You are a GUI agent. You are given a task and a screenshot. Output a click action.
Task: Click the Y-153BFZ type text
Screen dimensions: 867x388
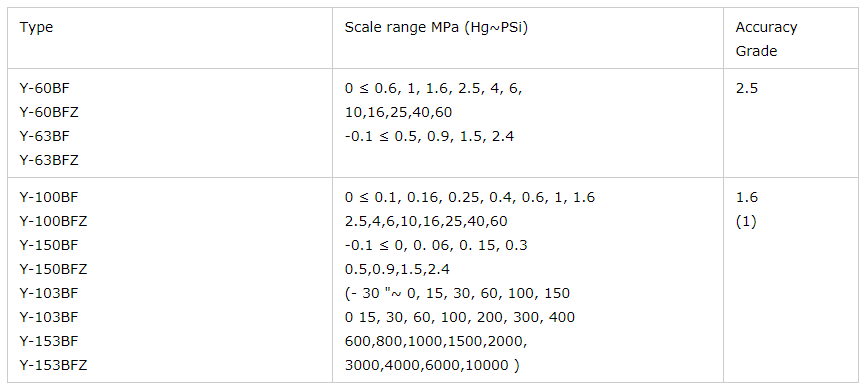pos(54,365)
